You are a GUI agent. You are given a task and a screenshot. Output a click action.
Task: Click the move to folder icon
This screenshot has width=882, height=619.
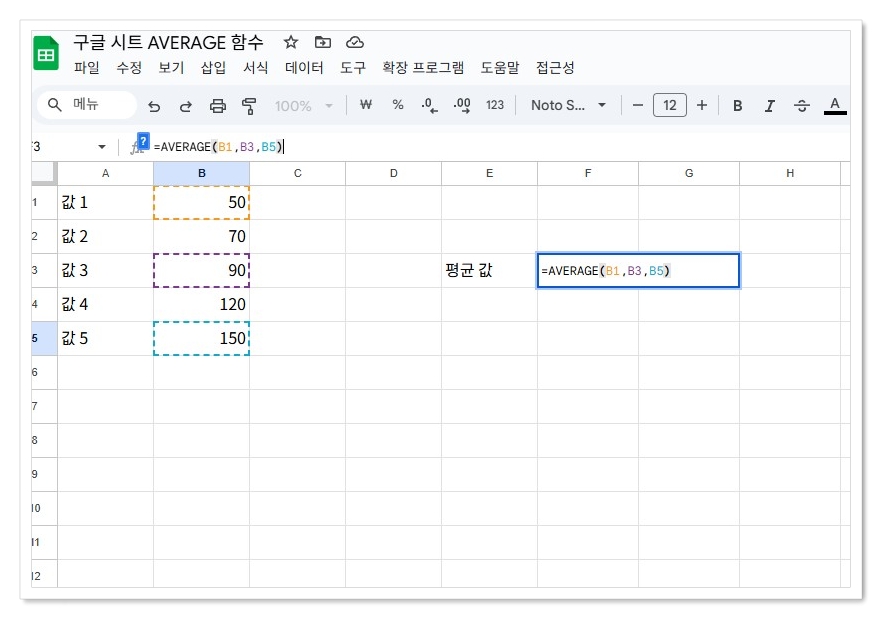tap(322, 42)
